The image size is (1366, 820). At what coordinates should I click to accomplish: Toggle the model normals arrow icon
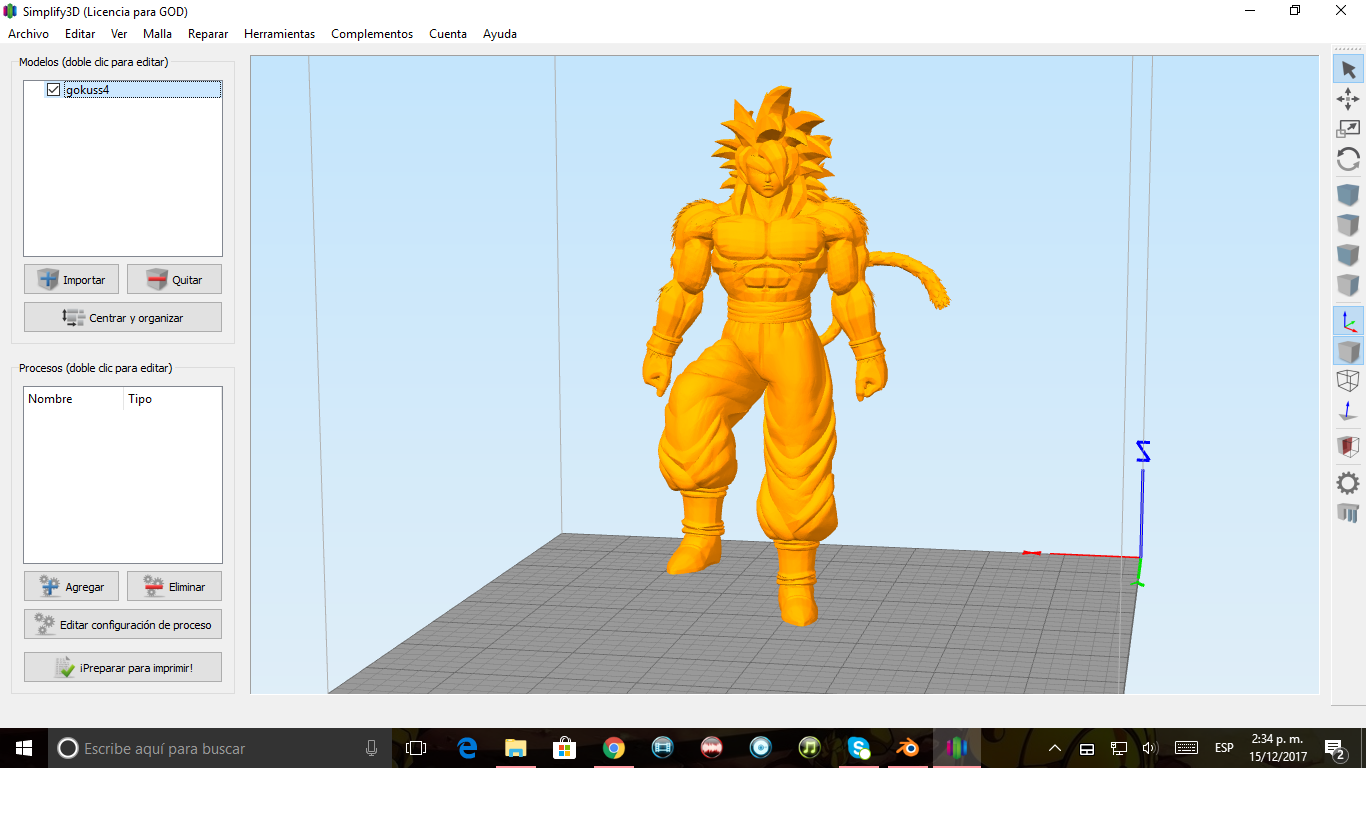pos(1348,411)
